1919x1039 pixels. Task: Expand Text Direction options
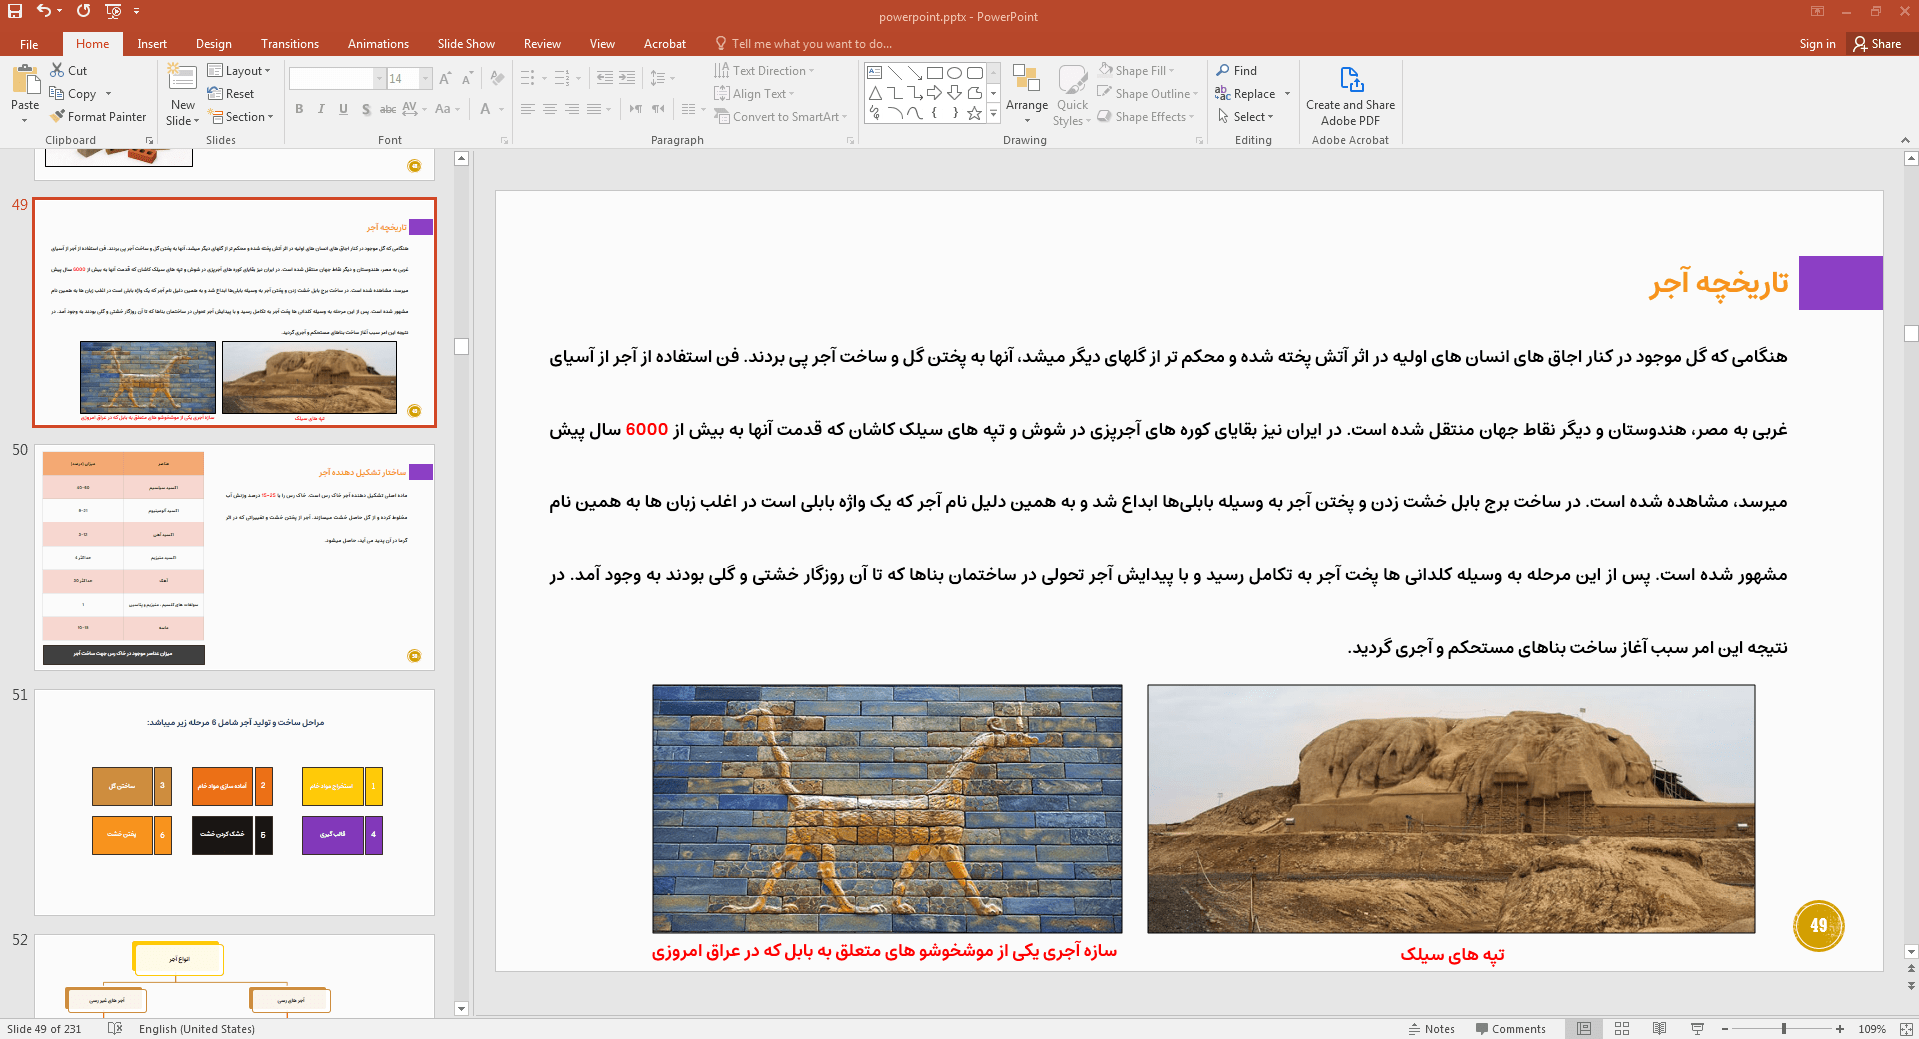765,71
